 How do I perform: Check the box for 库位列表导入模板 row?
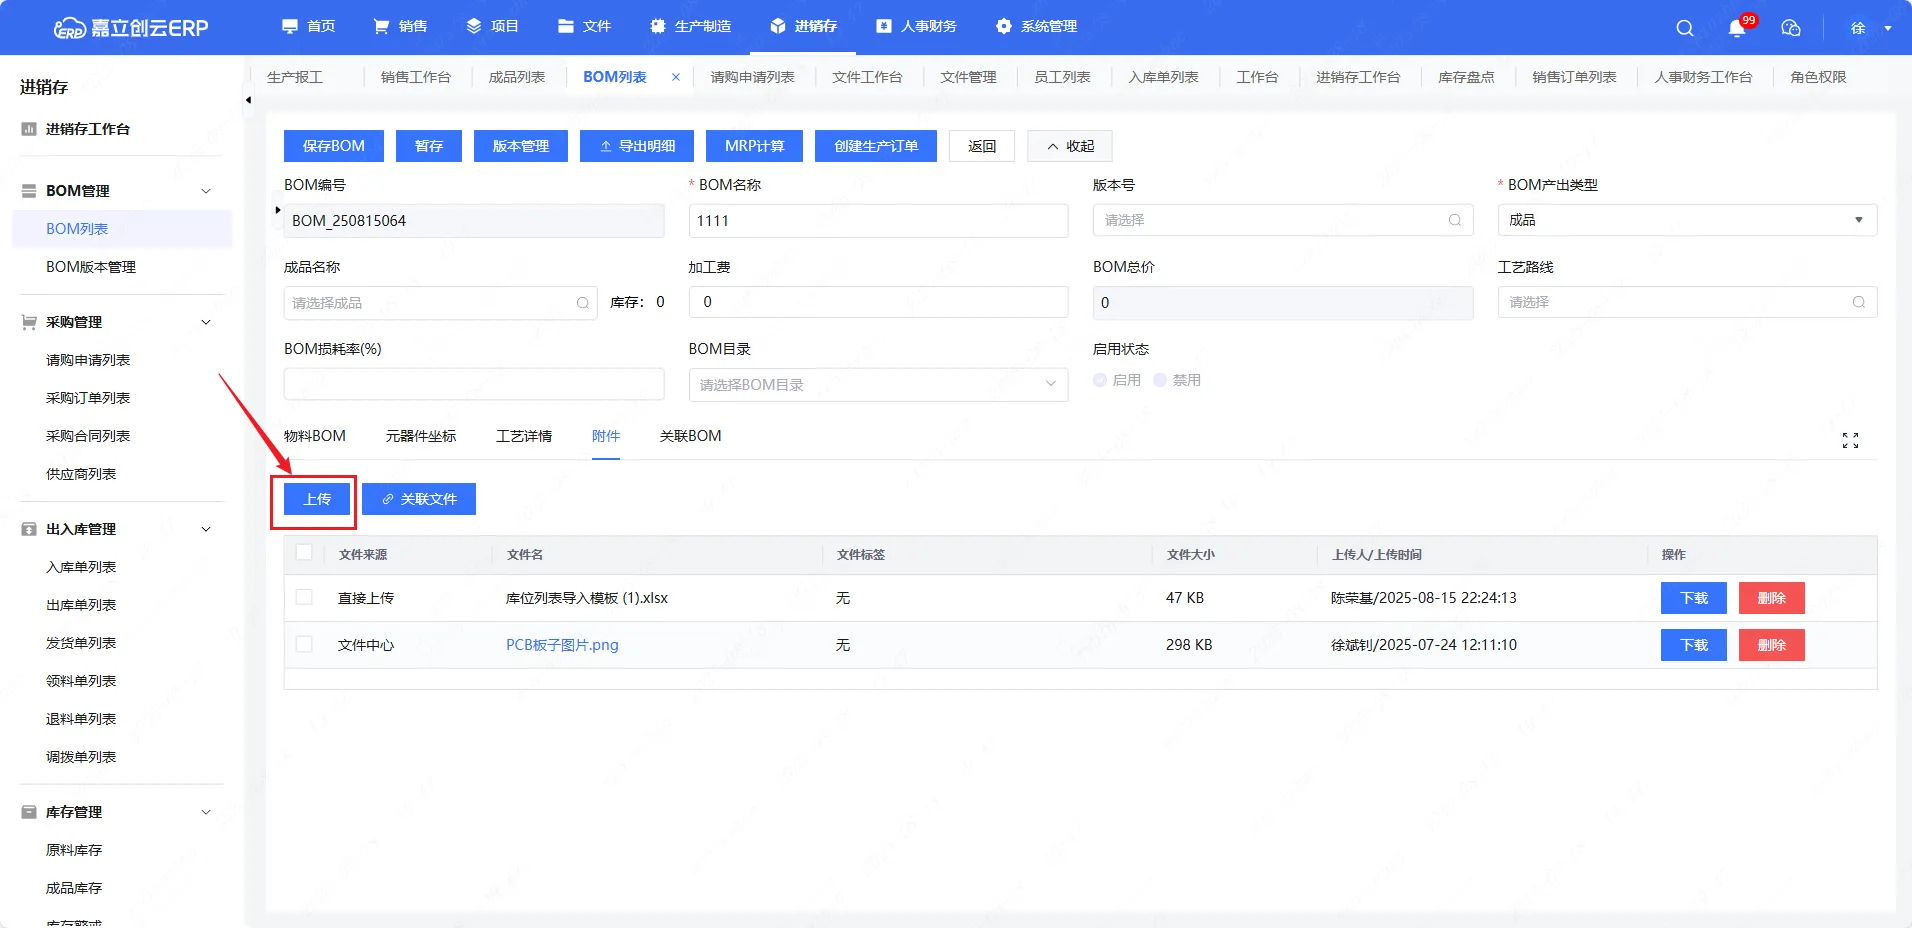click(x=304, y=598)
